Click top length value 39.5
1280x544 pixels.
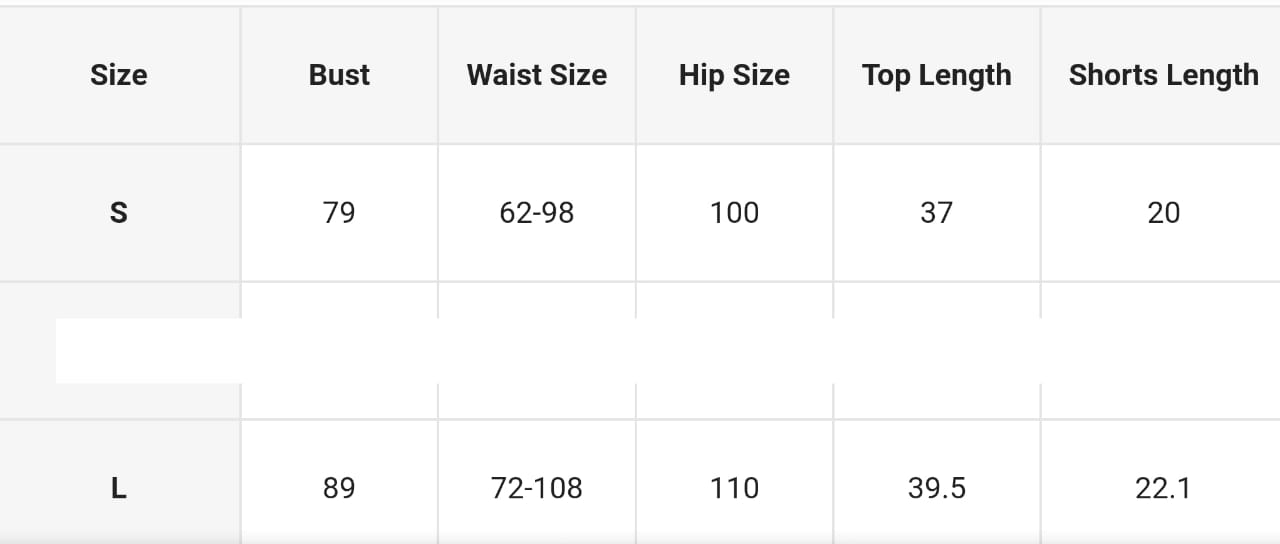tap(937, 488)
